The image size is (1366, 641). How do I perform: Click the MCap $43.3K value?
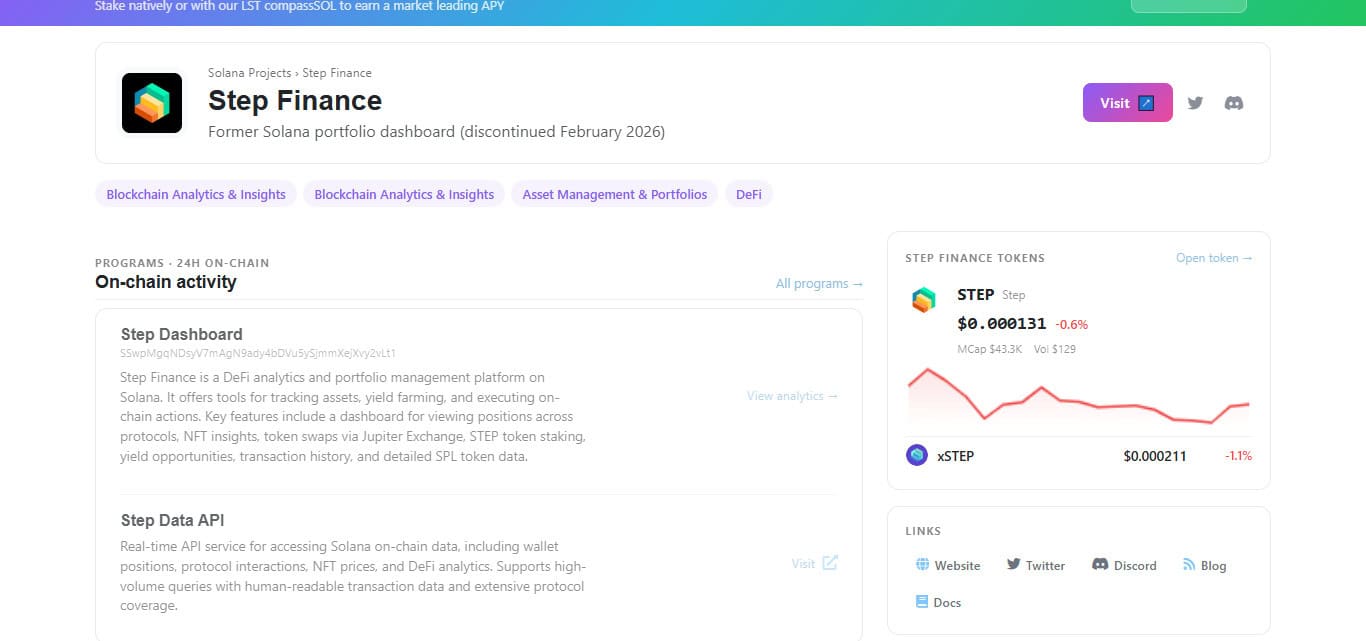pyautogui.click(x=990, y=349)
